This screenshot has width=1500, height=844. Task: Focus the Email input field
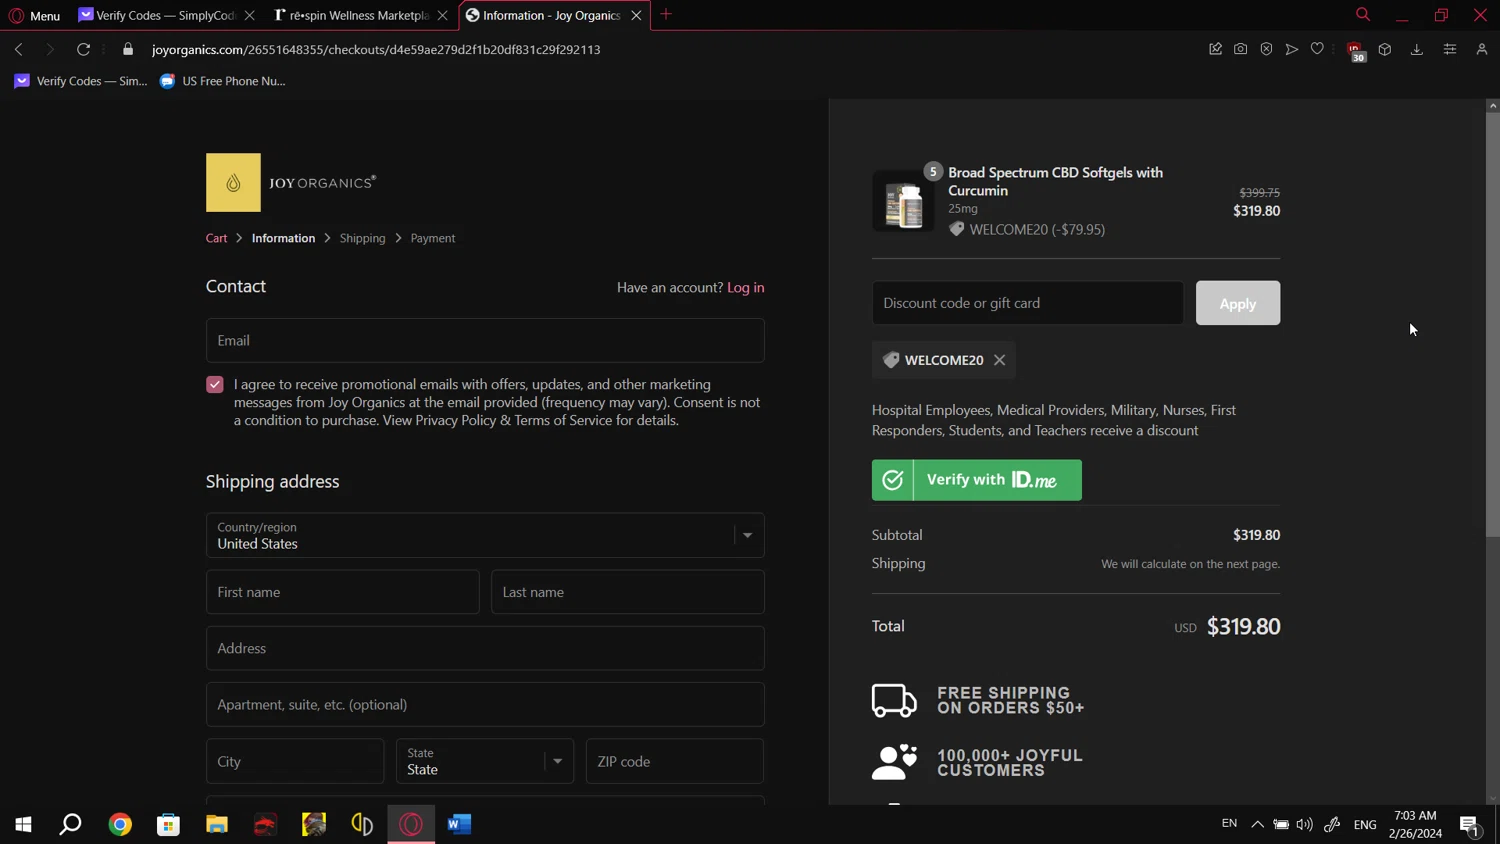(485, 340)
